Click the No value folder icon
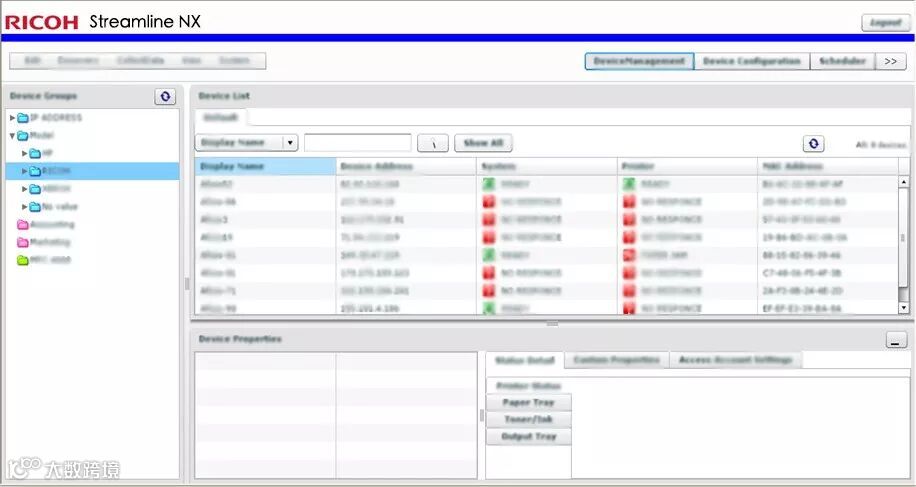This screenshot has height=487, width=916. pyautogui.click(x=35, y=207)
